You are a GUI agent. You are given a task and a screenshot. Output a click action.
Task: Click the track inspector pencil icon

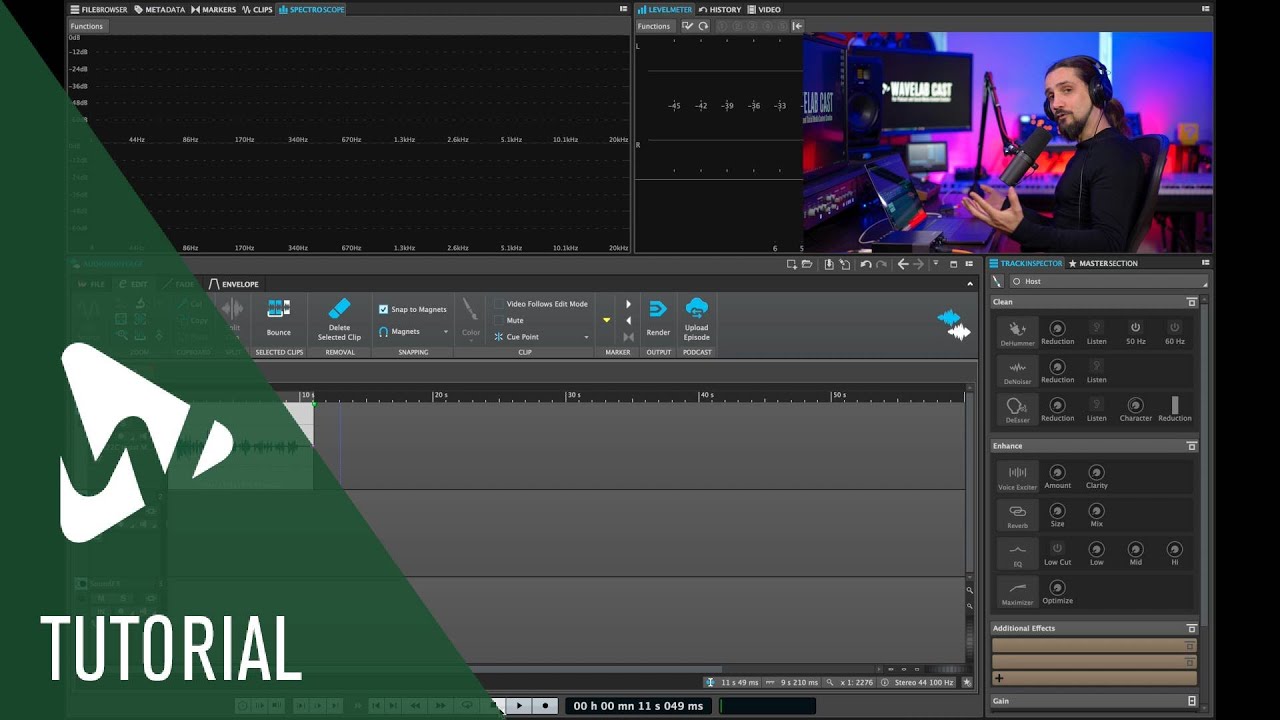(x=997, y=281)
